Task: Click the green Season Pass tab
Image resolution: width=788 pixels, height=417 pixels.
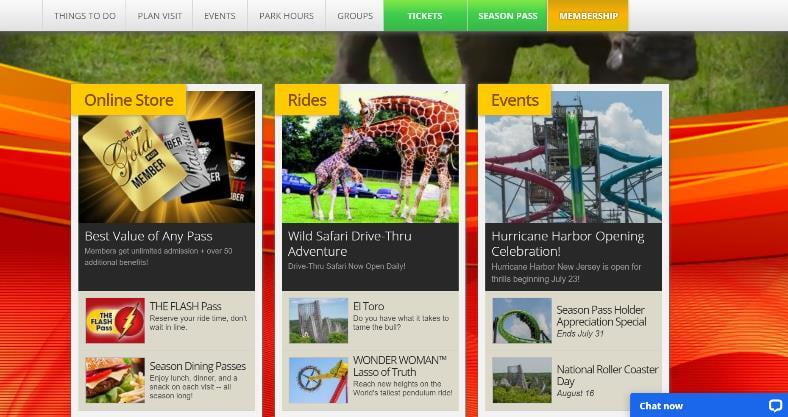Action: [x=508, y=16]
